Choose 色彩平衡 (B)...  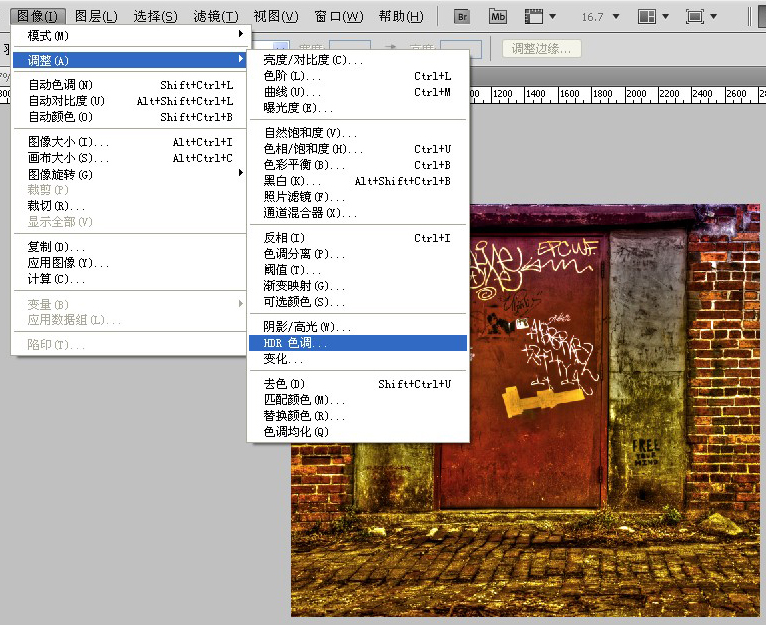coord(358,165)
